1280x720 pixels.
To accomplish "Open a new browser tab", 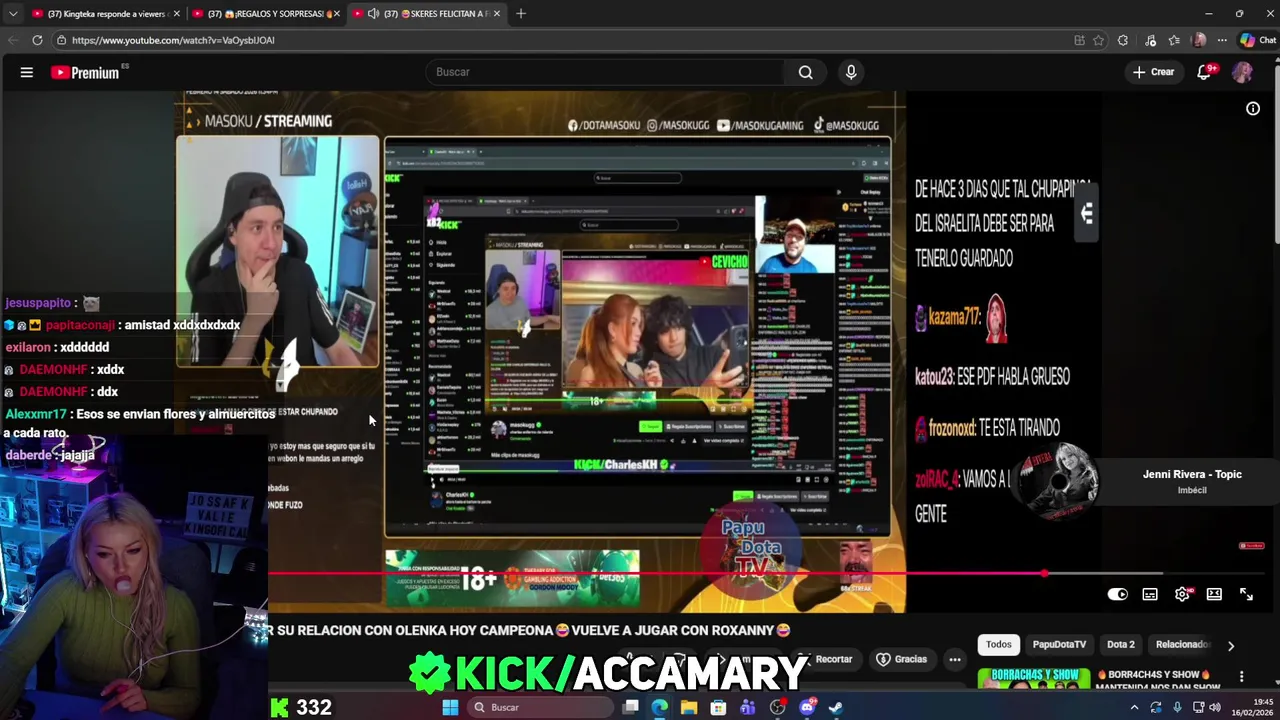I will pos(521,13).
